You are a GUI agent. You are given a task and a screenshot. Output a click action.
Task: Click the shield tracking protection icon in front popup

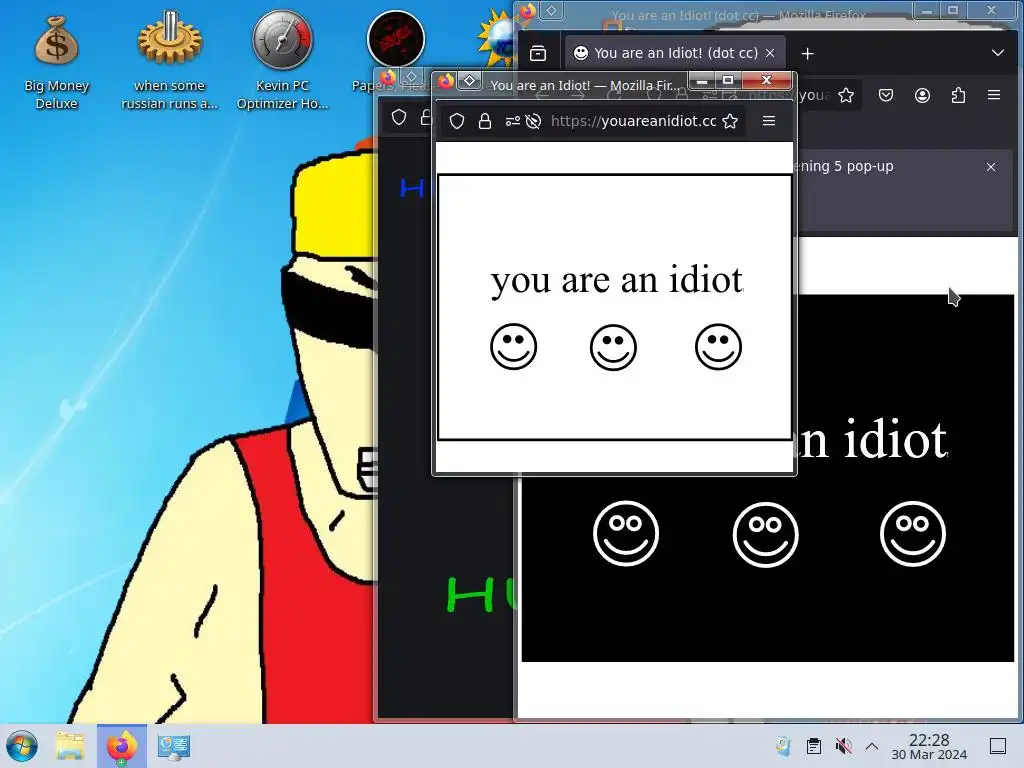click(457, 121)
